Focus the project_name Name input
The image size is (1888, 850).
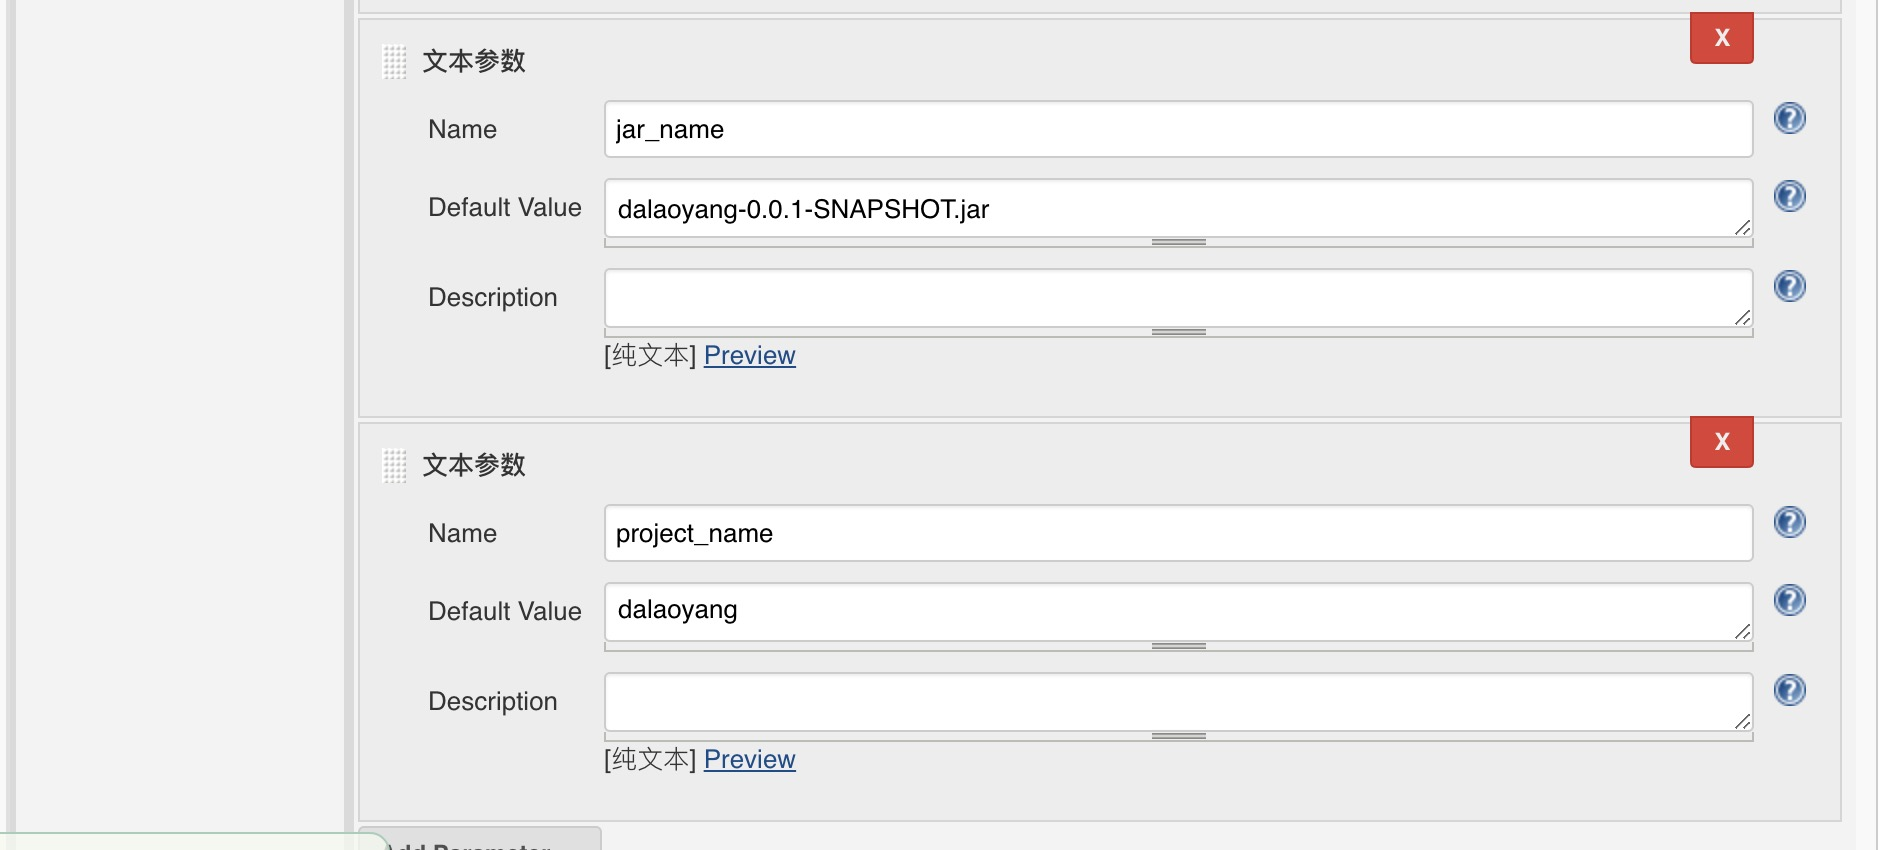(1178, 533)
